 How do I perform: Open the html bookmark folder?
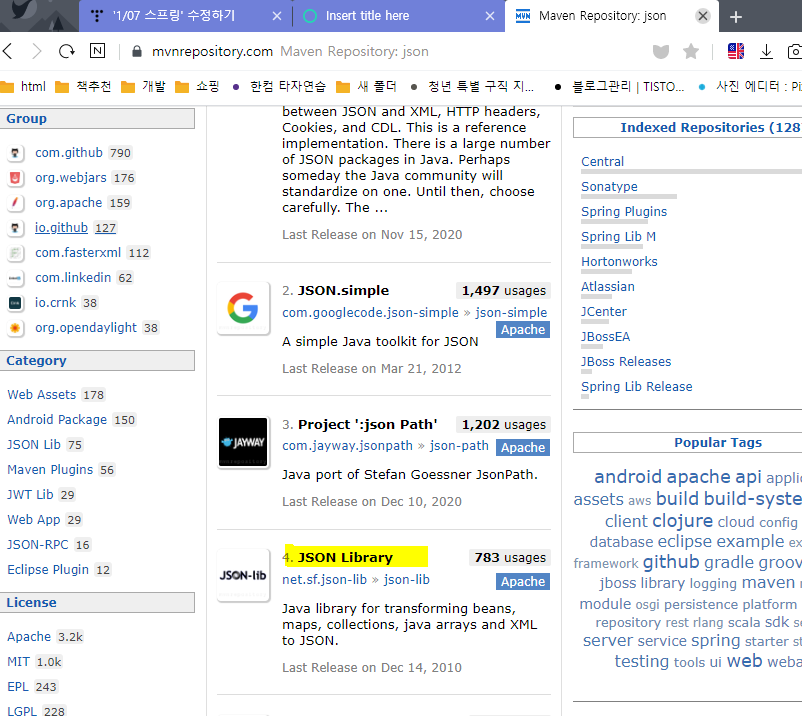point(23,86)
